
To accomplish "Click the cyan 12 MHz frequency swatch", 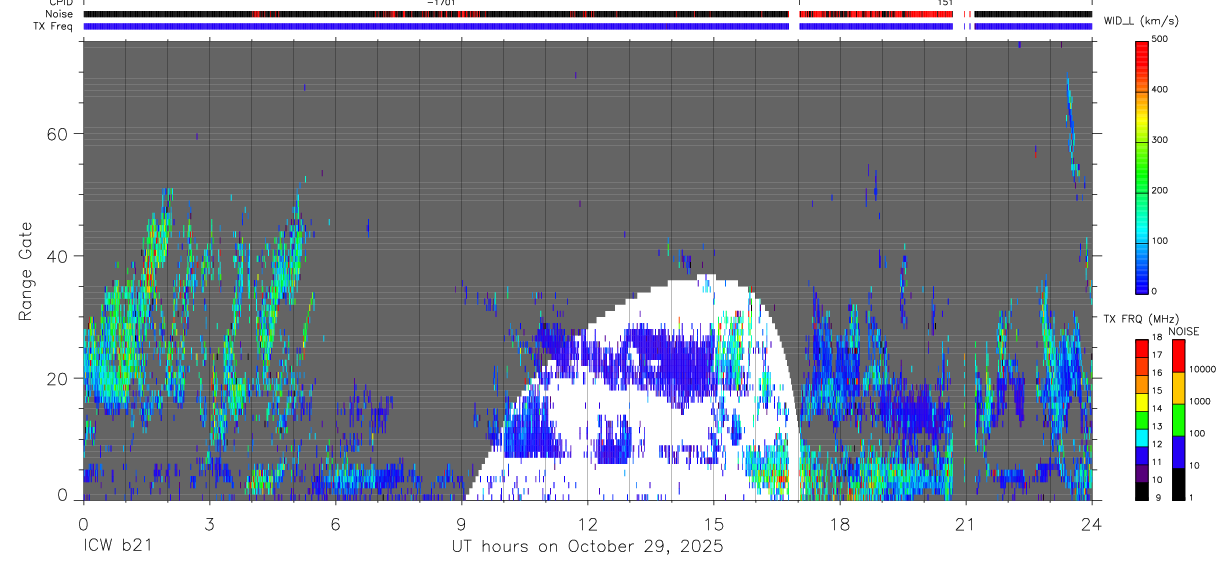I will pyautogui.click(x=1142, y=438).
